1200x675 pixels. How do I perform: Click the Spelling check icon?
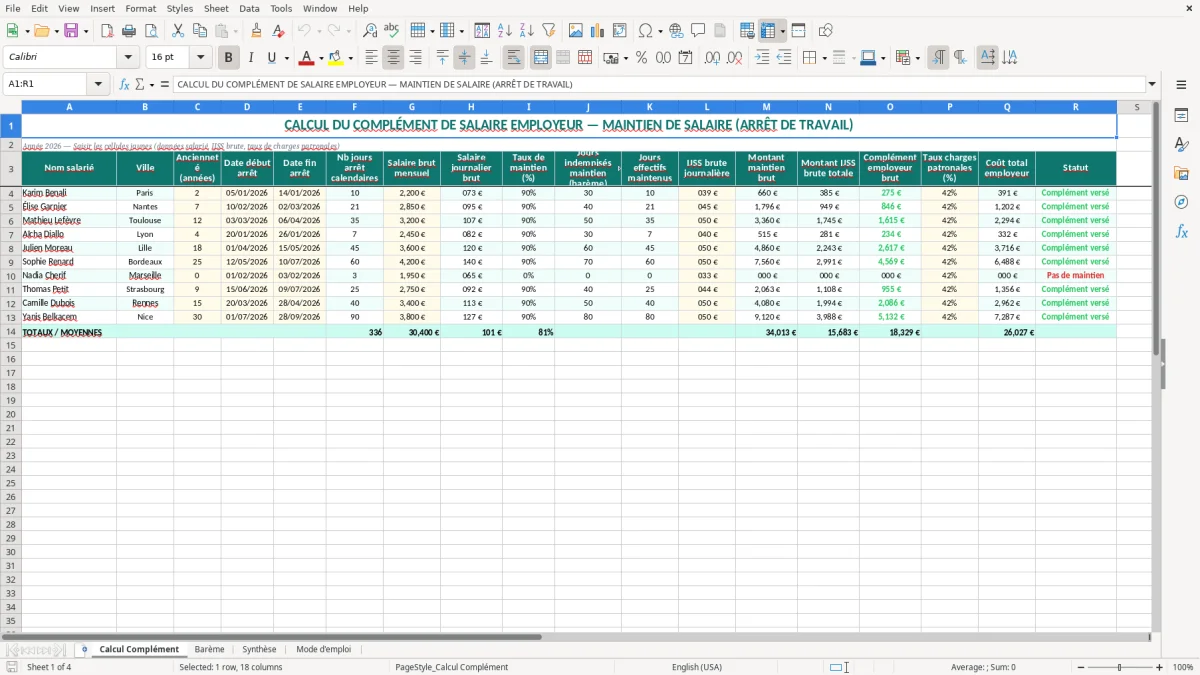(392, 31)
